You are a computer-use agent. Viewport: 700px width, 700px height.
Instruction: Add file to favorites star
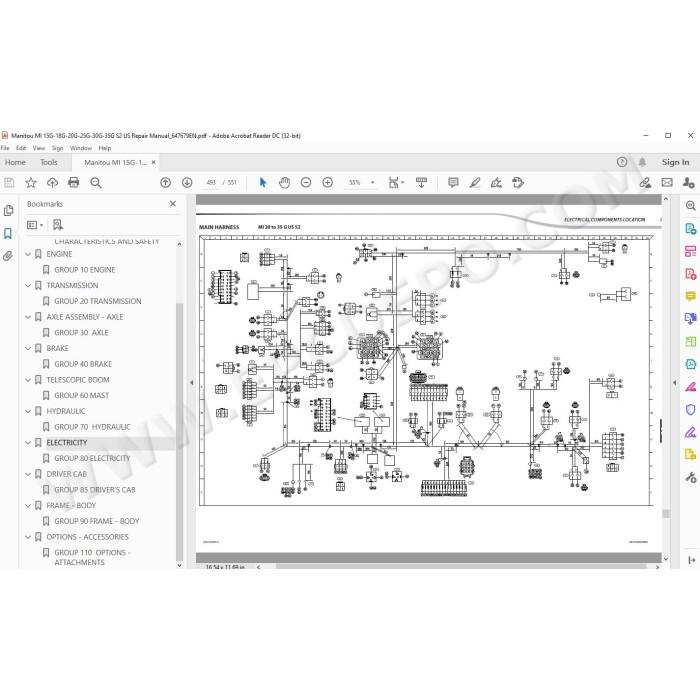point(31,183)
